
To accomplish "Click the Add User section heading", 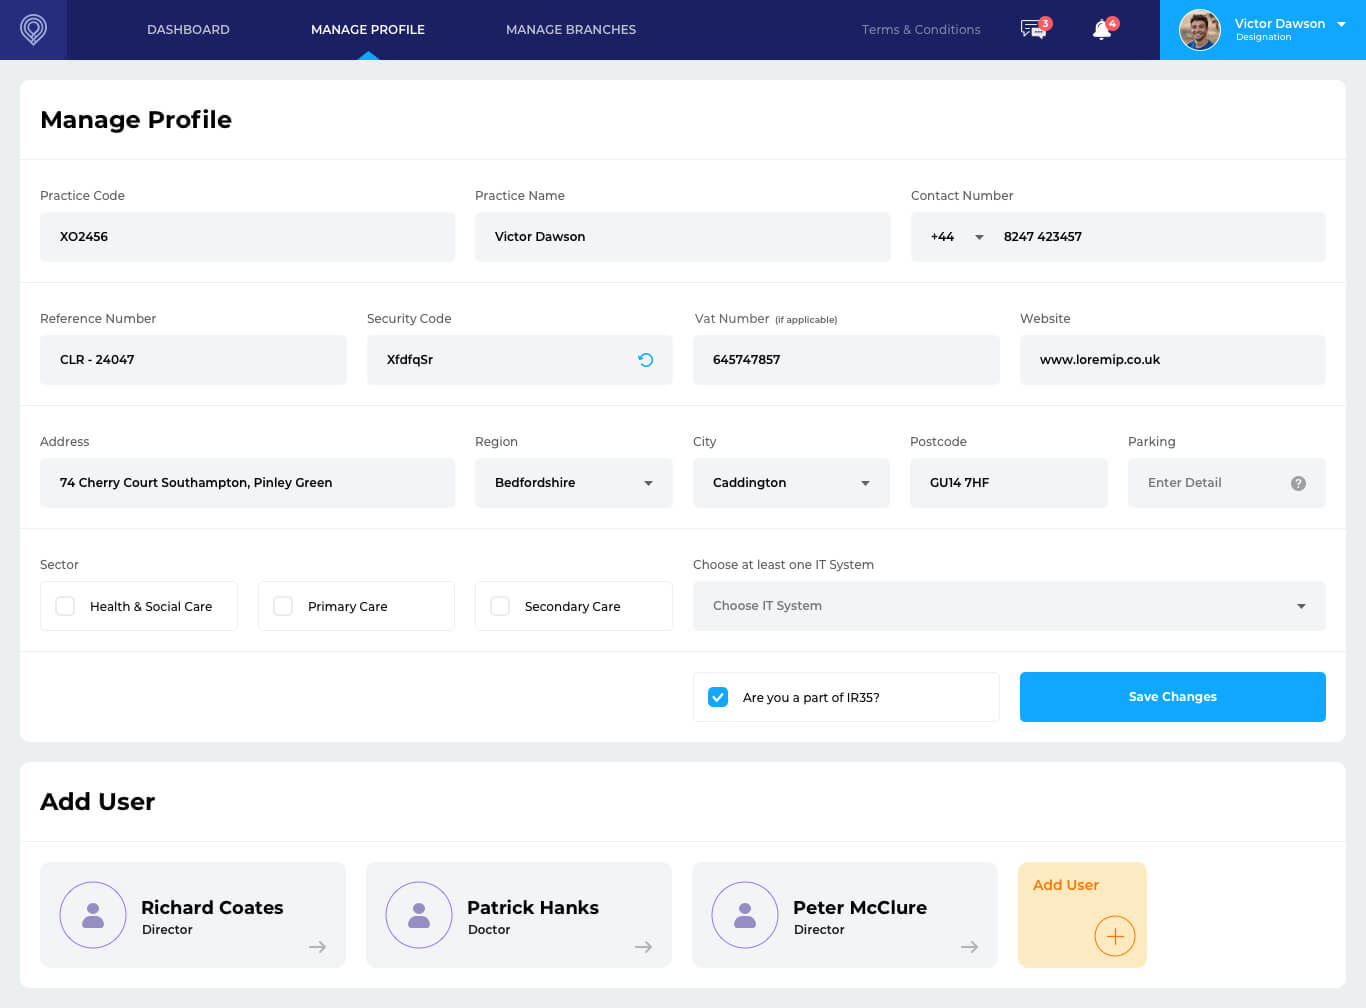I will click(x=98, y=802).
